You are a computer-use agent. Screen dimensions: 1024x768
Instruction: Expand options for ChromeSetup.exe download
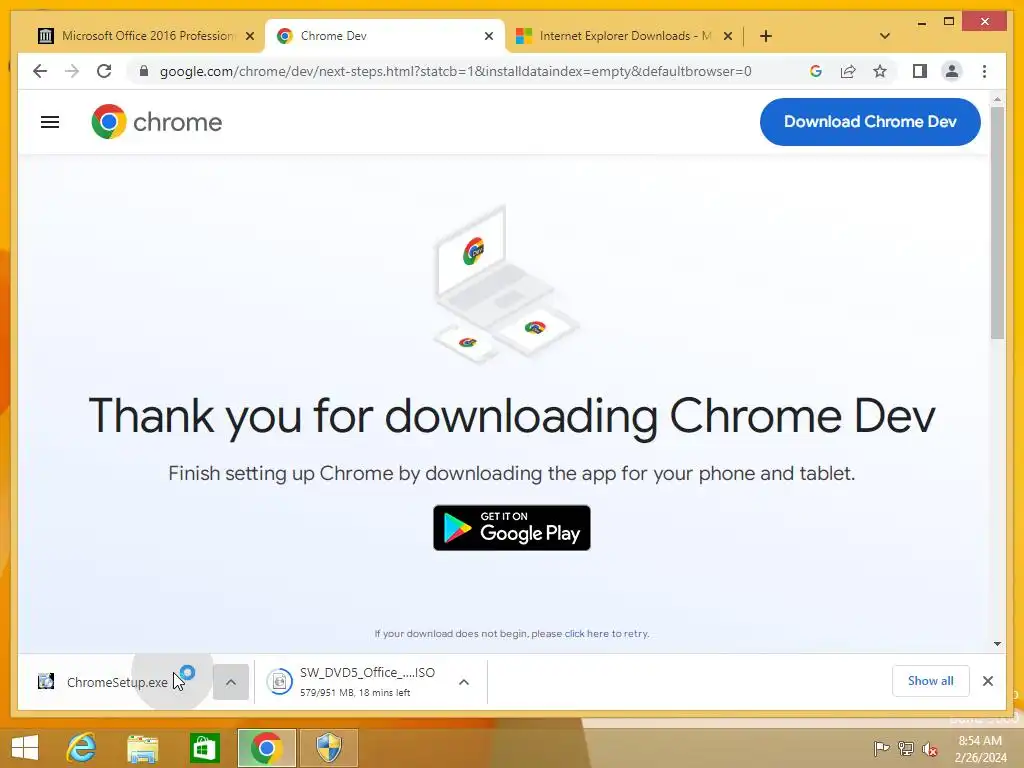point(231,682)
